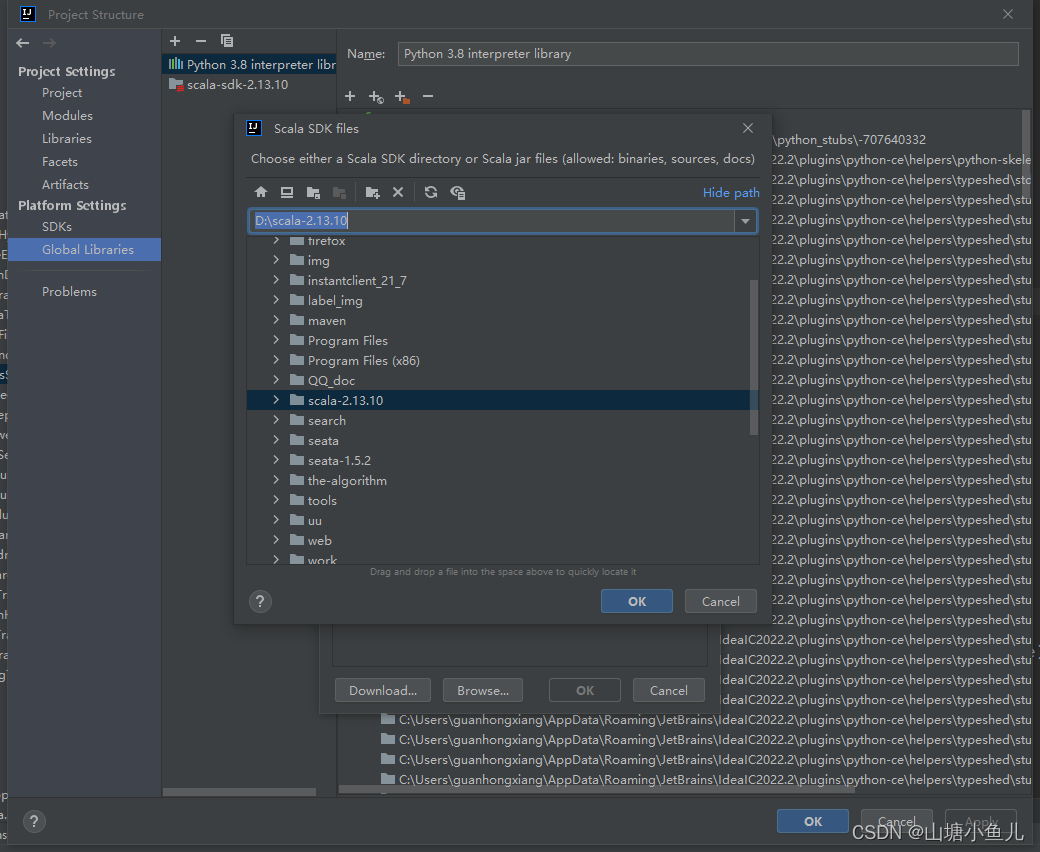Click the refresh icon in the file chooser

(x=430, y=192)
